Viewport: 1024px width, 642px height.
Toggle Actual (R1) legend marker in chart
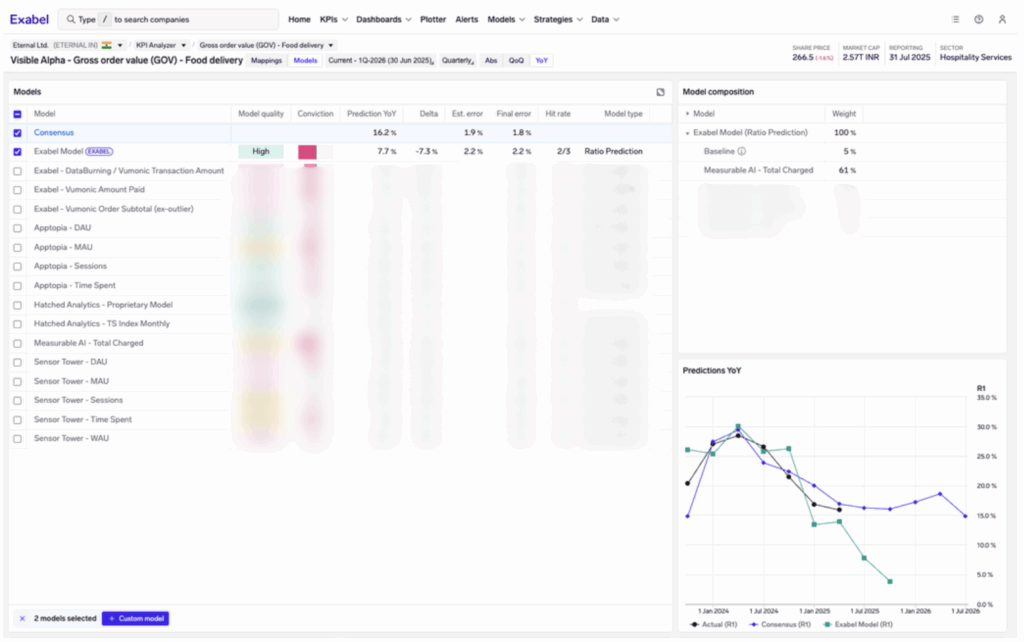coord(694,625)
